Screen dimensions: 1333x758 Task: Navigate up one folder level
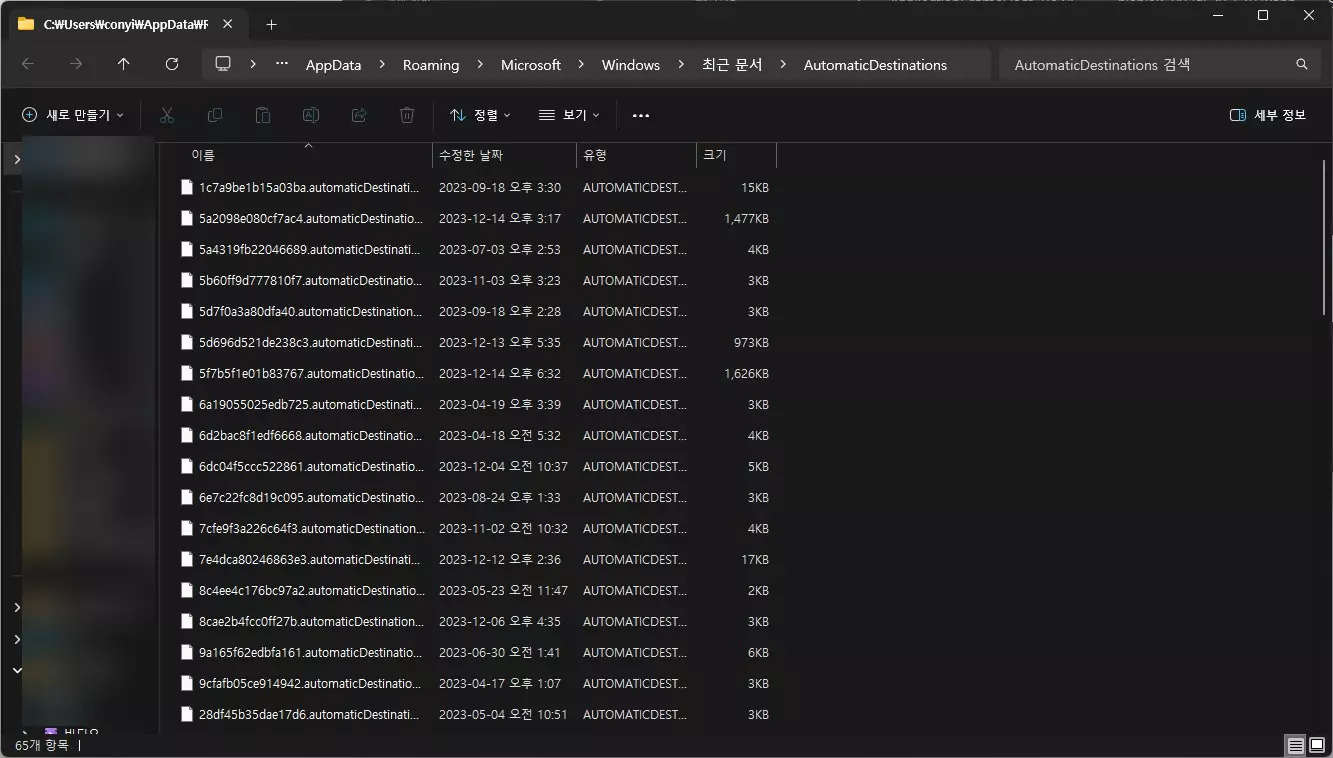[124, 64]
